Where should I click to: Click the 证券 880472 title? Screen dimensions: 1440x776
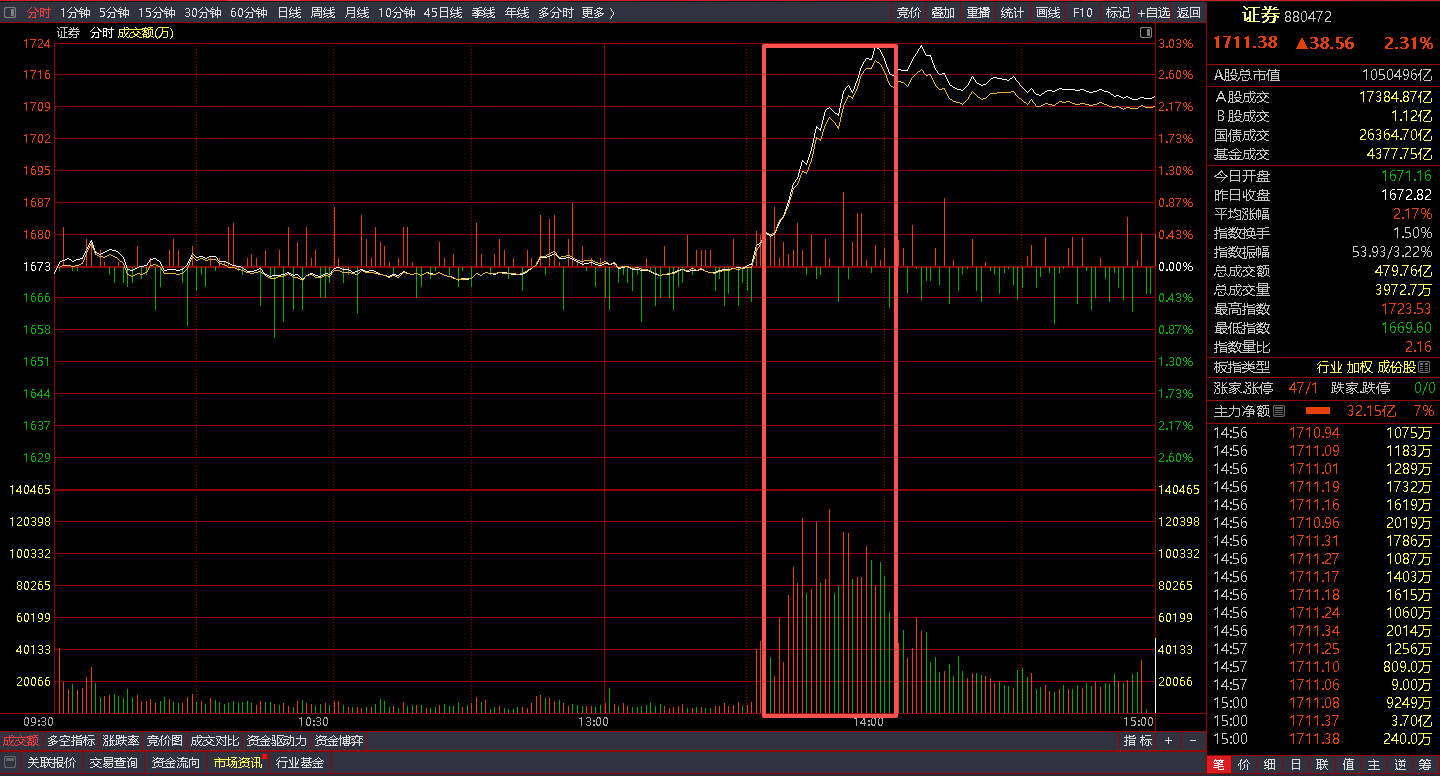pyautogui.click(x=1287, y=16)
